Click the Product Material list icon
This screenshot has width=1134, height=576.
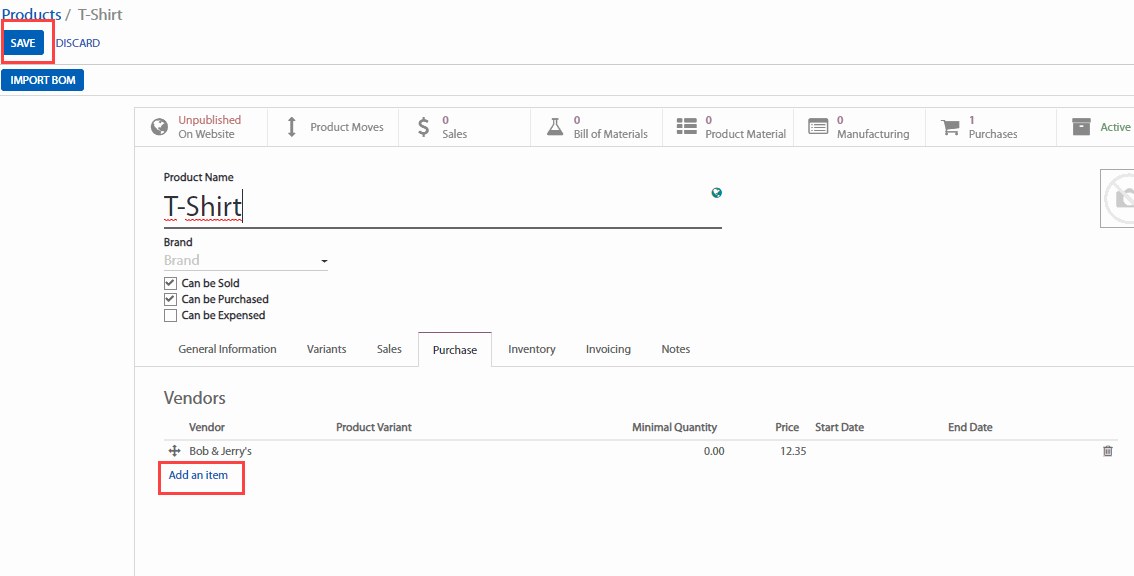tap(687, 127)
